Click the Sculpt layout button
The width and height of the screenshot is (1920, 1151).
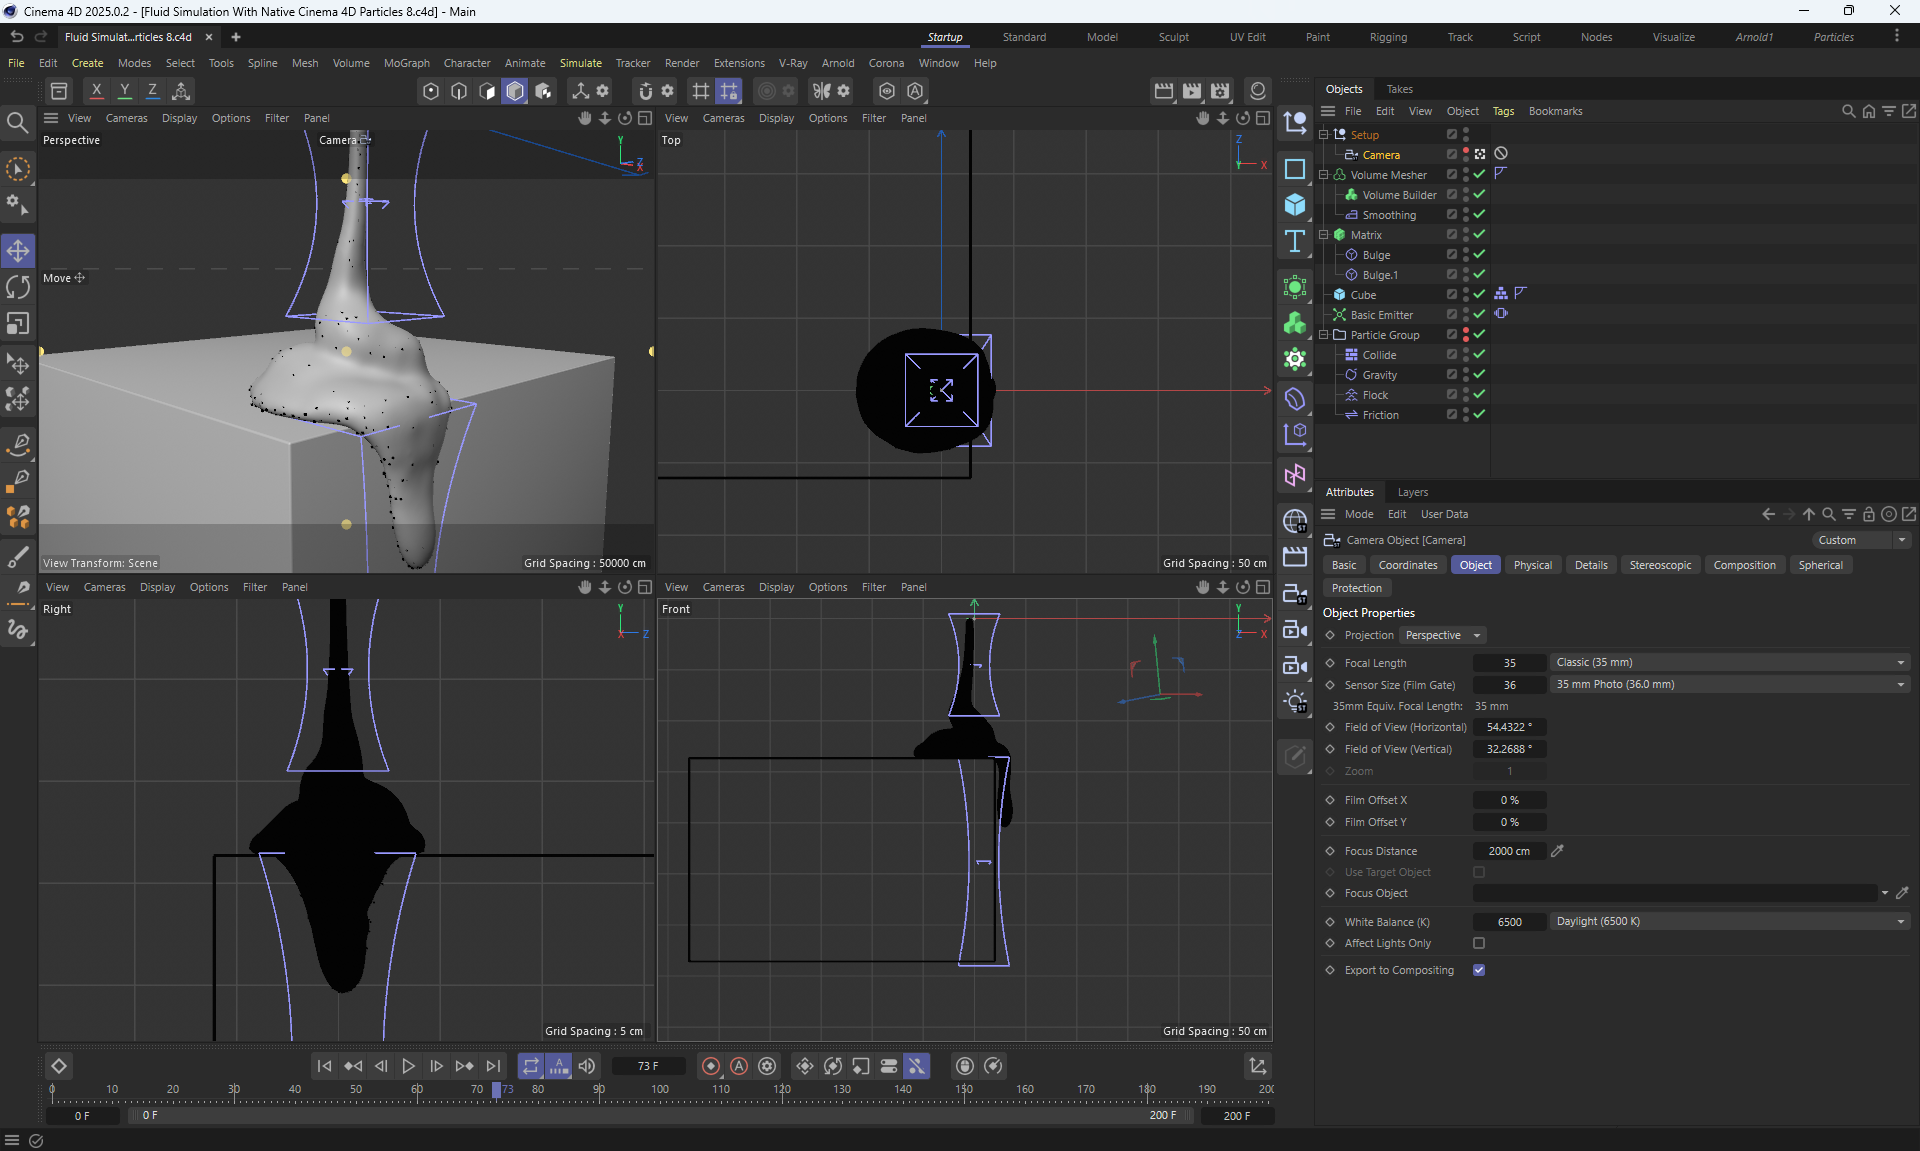click(1173, 37)
